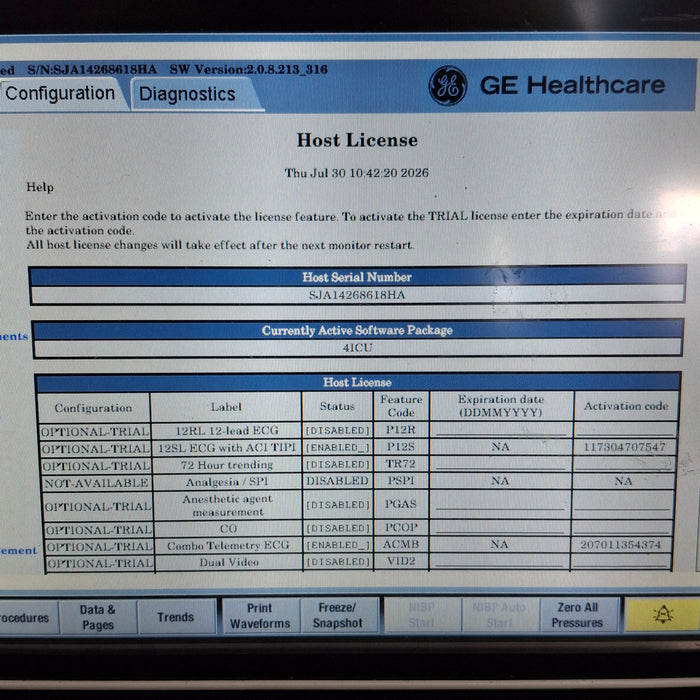This screenshot has width=700, height=700.
Task: Click feature code P12S
Action: tap(400, 446)
